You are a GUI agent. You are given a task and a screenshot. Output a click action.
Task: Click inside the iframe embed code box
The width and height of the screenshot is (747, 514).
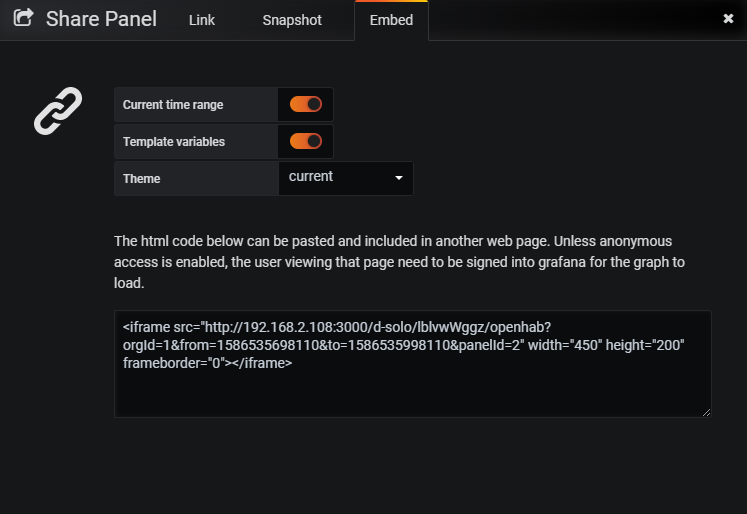(412, 388)
